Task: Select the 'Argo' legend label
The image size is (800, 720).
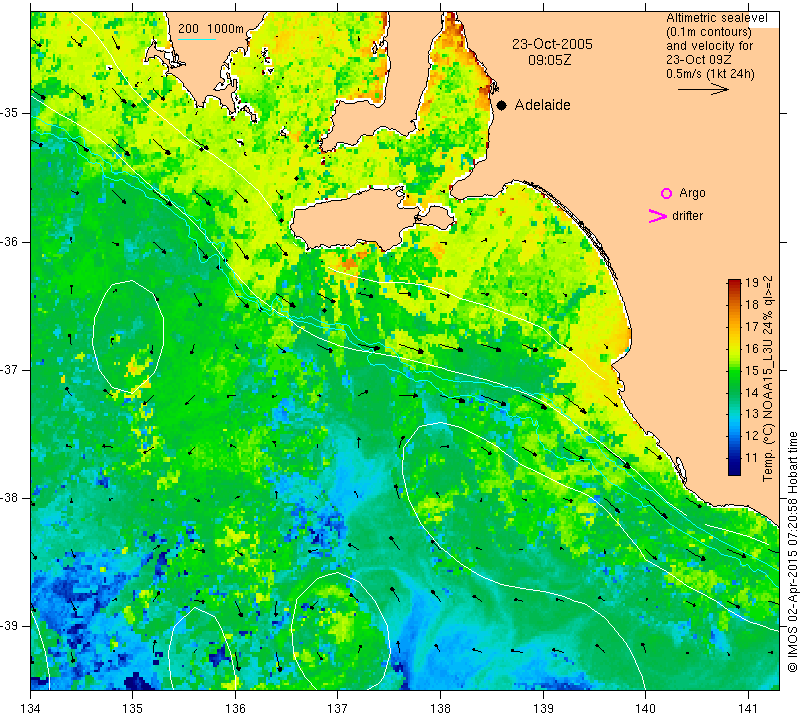Action: coord(692,193)
